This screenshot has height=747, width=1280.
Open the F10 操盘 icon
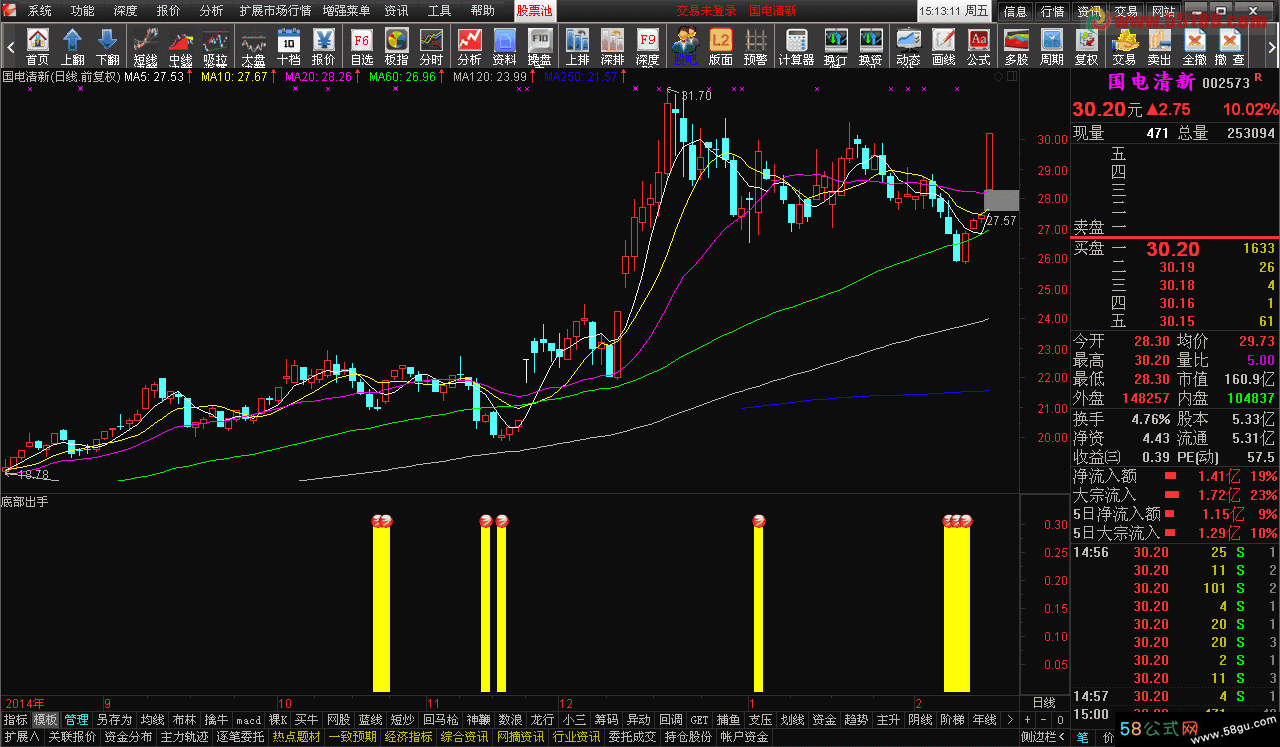(x=539, y=46)
